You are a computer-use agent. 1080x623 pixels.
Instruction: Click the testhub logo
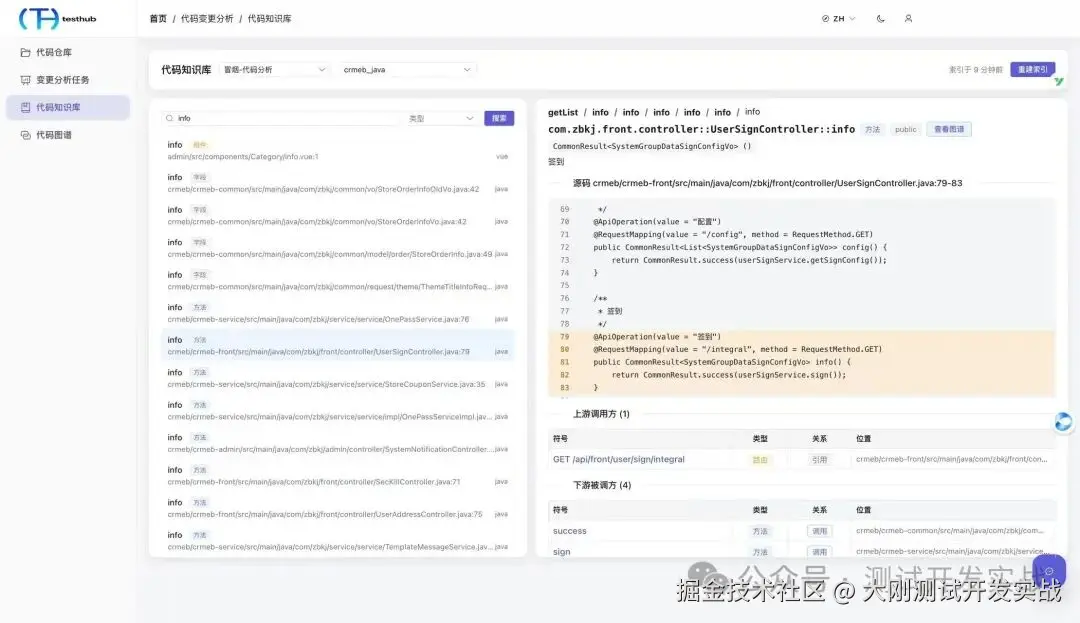(x=58, y=19)
